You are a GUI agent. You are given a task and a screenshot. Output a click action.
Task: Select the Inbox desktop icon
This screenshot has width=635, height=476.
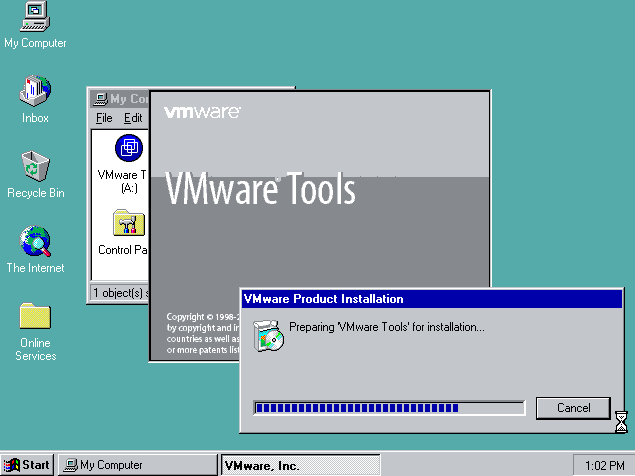click(x=35, y=92)
